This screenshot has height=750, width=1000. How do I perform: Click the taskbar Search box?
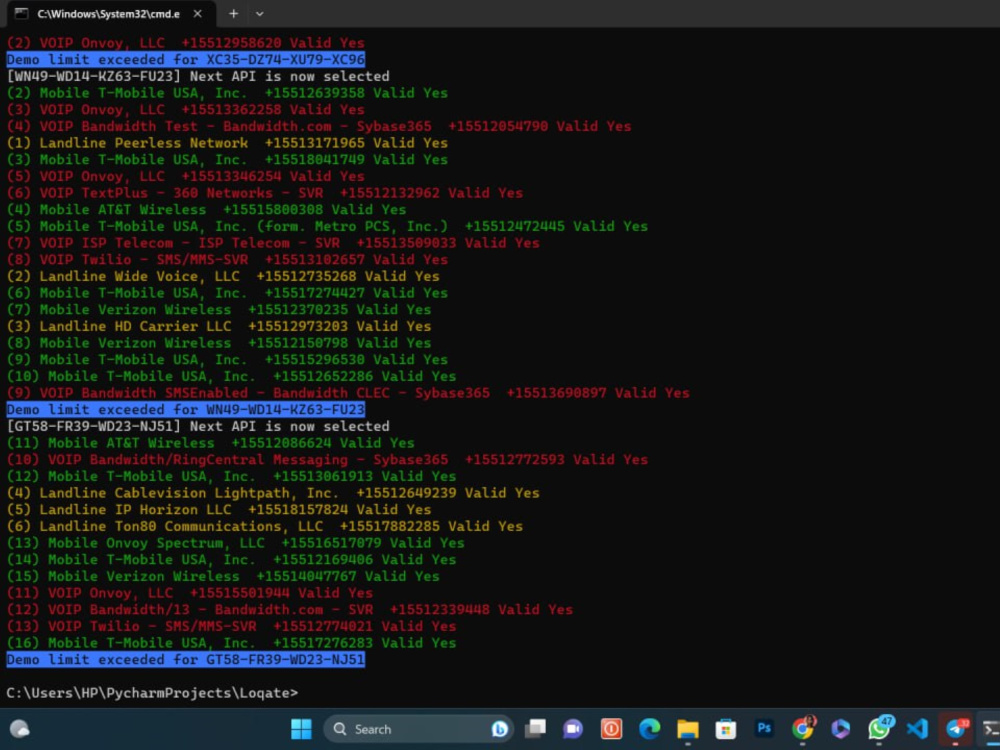point(418,729)
